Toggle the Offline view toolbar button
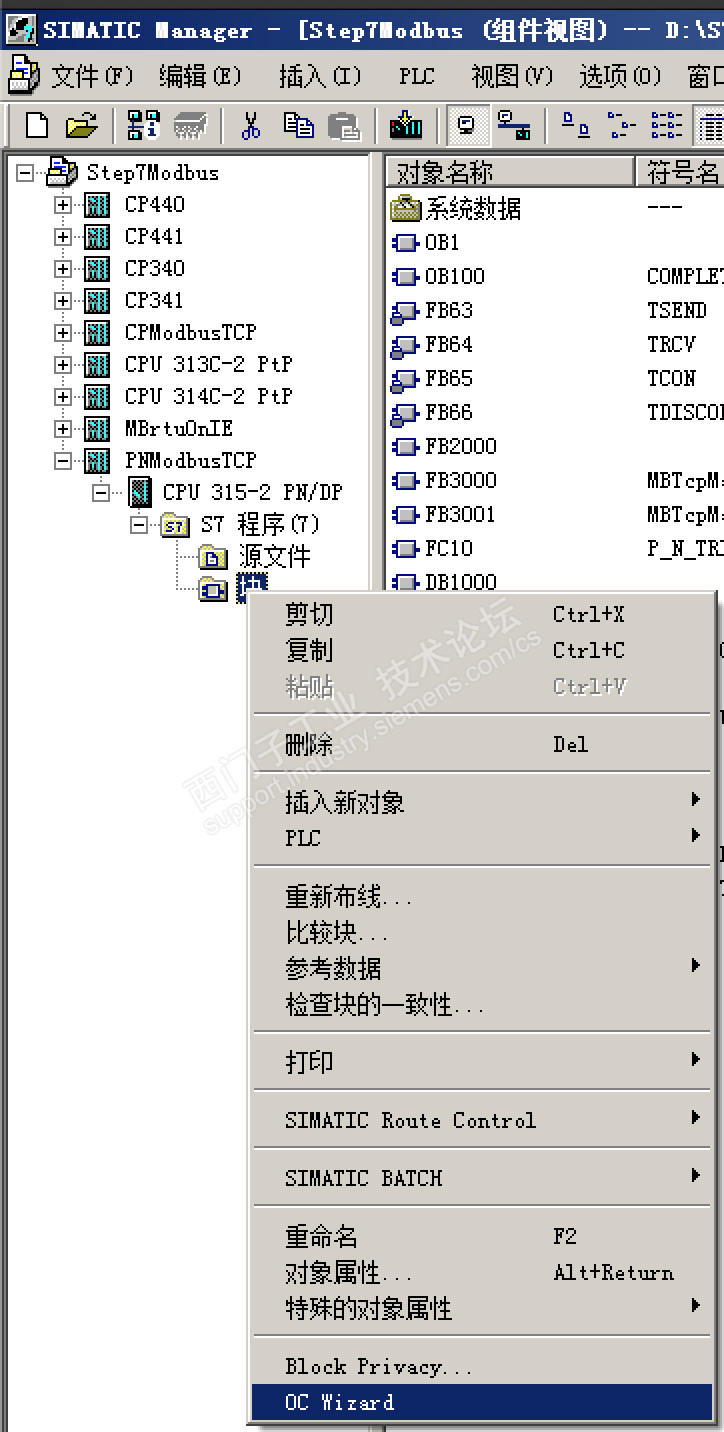This screenshot has width=724, height=1432. (467, 126)
